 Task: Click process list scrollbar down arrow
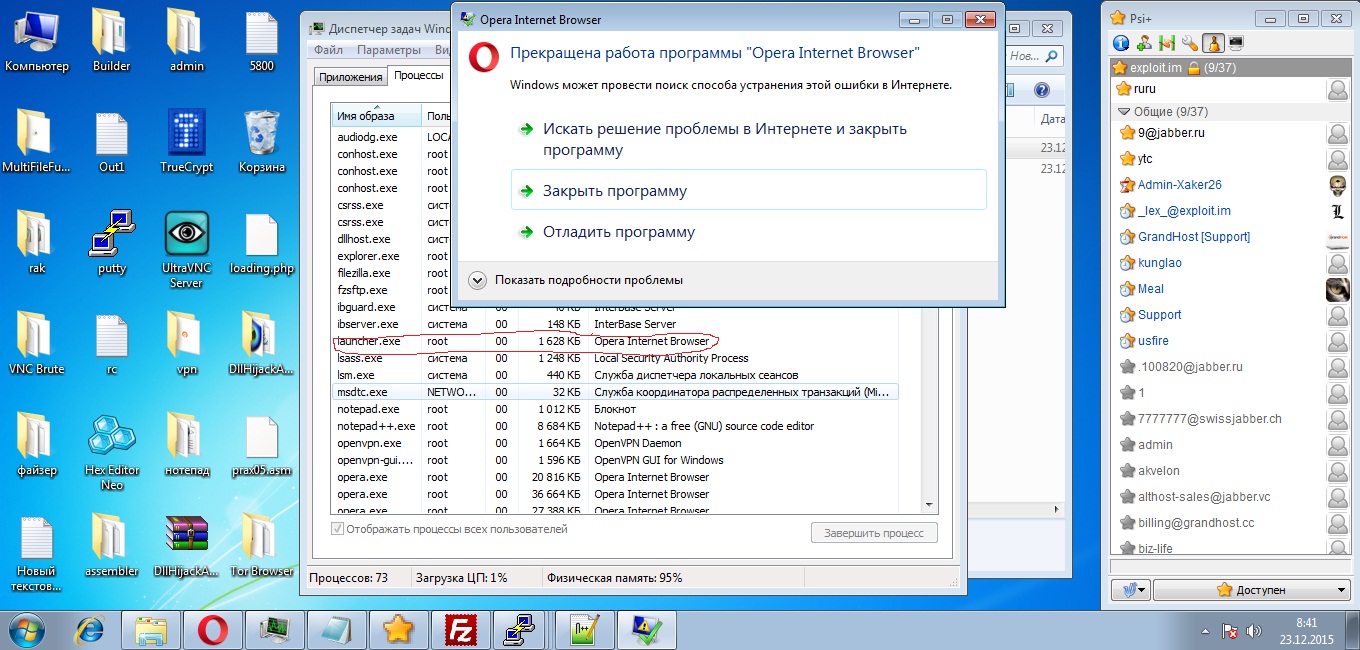coord(929,505)
